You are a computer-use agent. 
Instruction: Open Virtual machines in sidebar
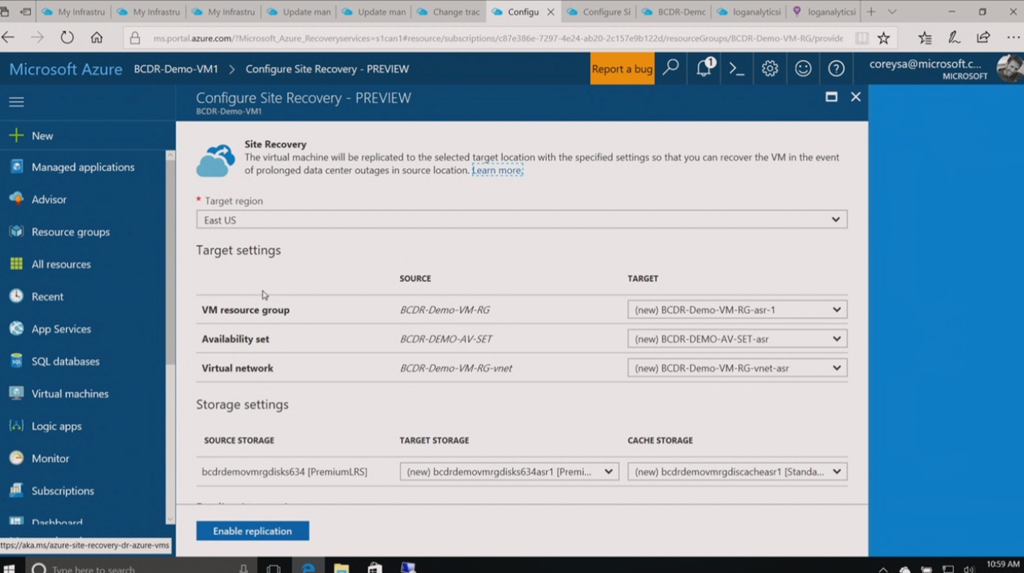click(70, 393)
